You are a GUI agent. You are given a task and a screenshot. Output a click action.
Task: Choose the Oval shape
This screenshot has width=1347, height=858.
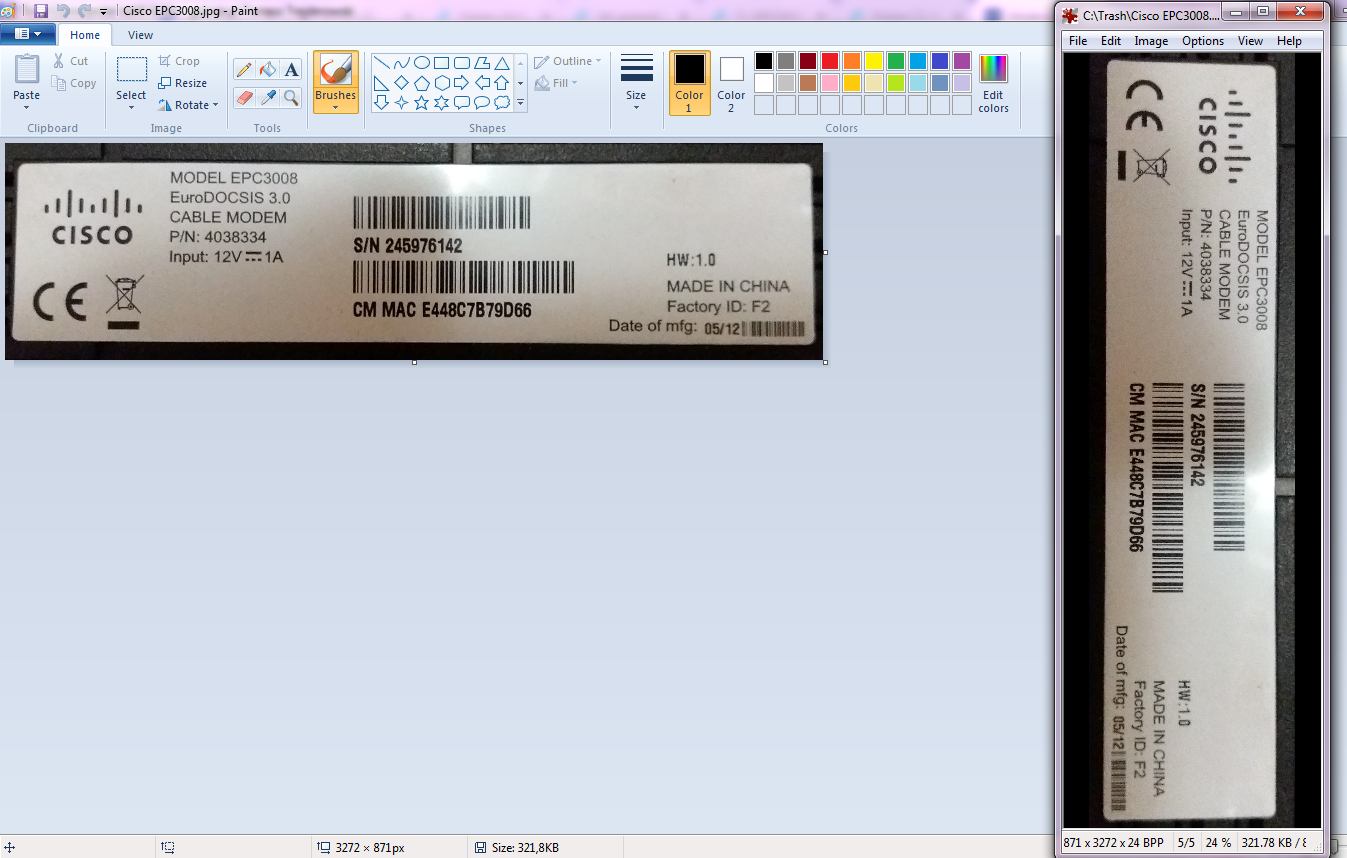point(421,62)
